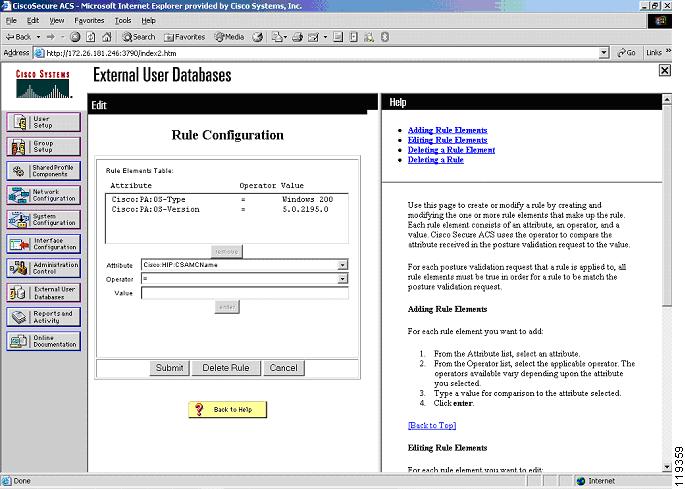Open the Adding Rule Elements help link

click(x=447, y=130)
